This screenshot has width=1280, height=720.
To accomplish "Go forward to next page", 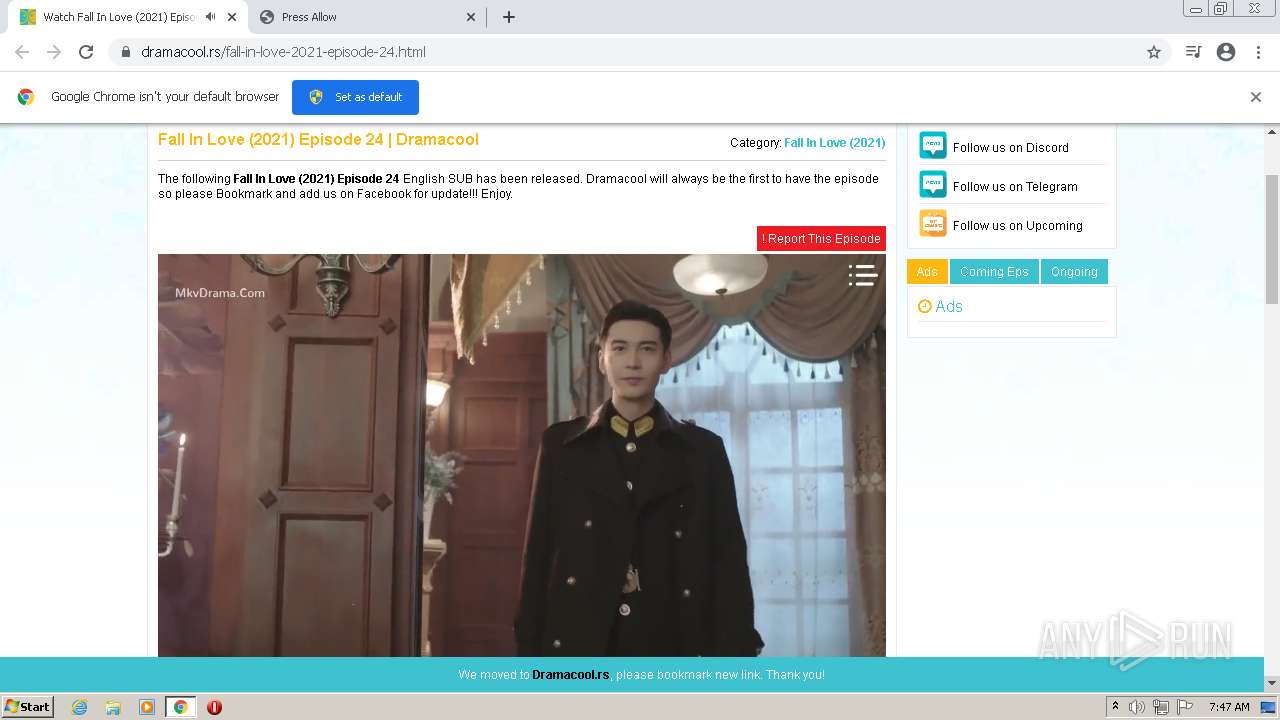I will click(x=54, y=52).
